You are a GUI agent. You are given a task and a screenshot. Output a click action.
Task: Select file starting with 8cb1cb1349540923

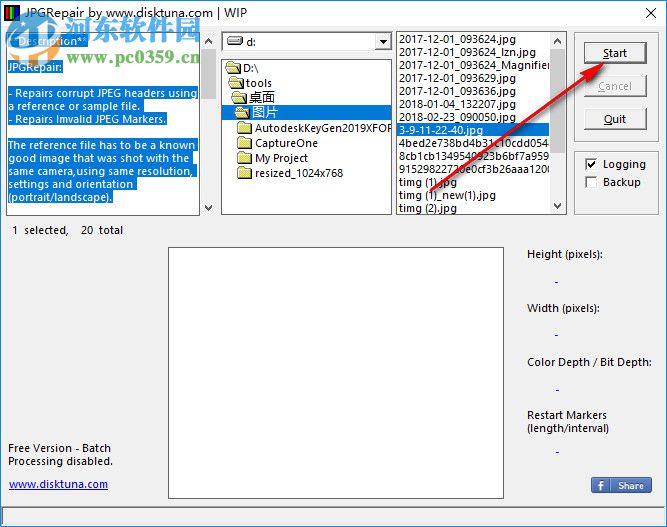pos(473,156)
